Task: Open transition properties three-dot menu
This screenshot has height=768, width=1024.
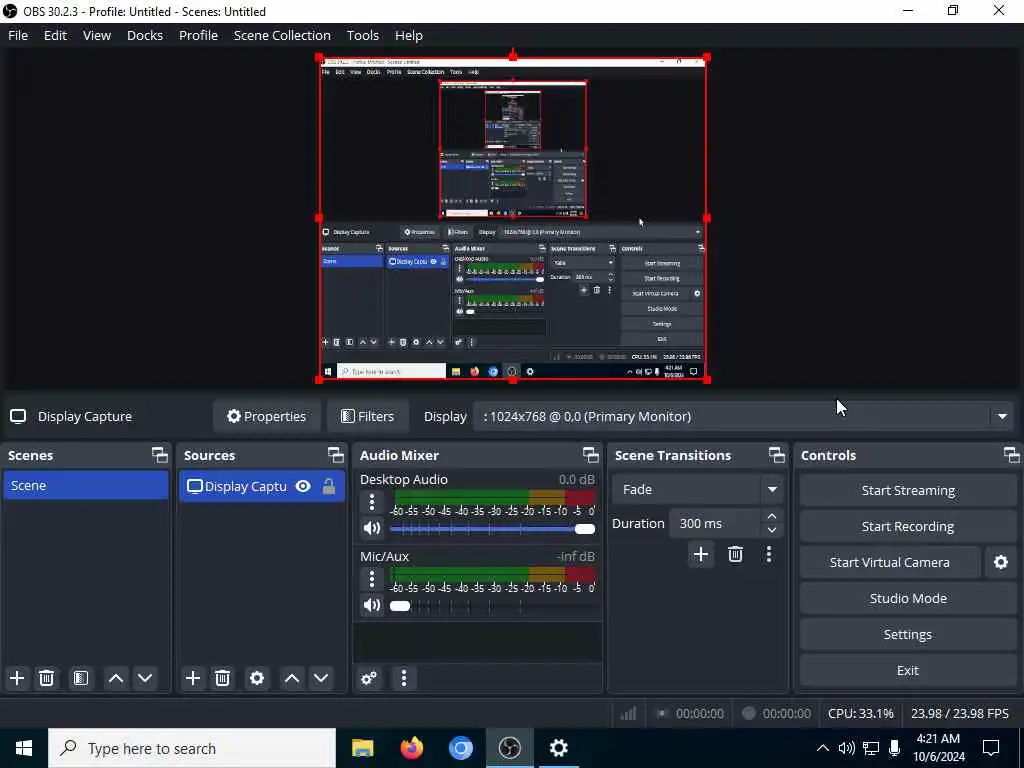Action: click(x=769, y=554)
